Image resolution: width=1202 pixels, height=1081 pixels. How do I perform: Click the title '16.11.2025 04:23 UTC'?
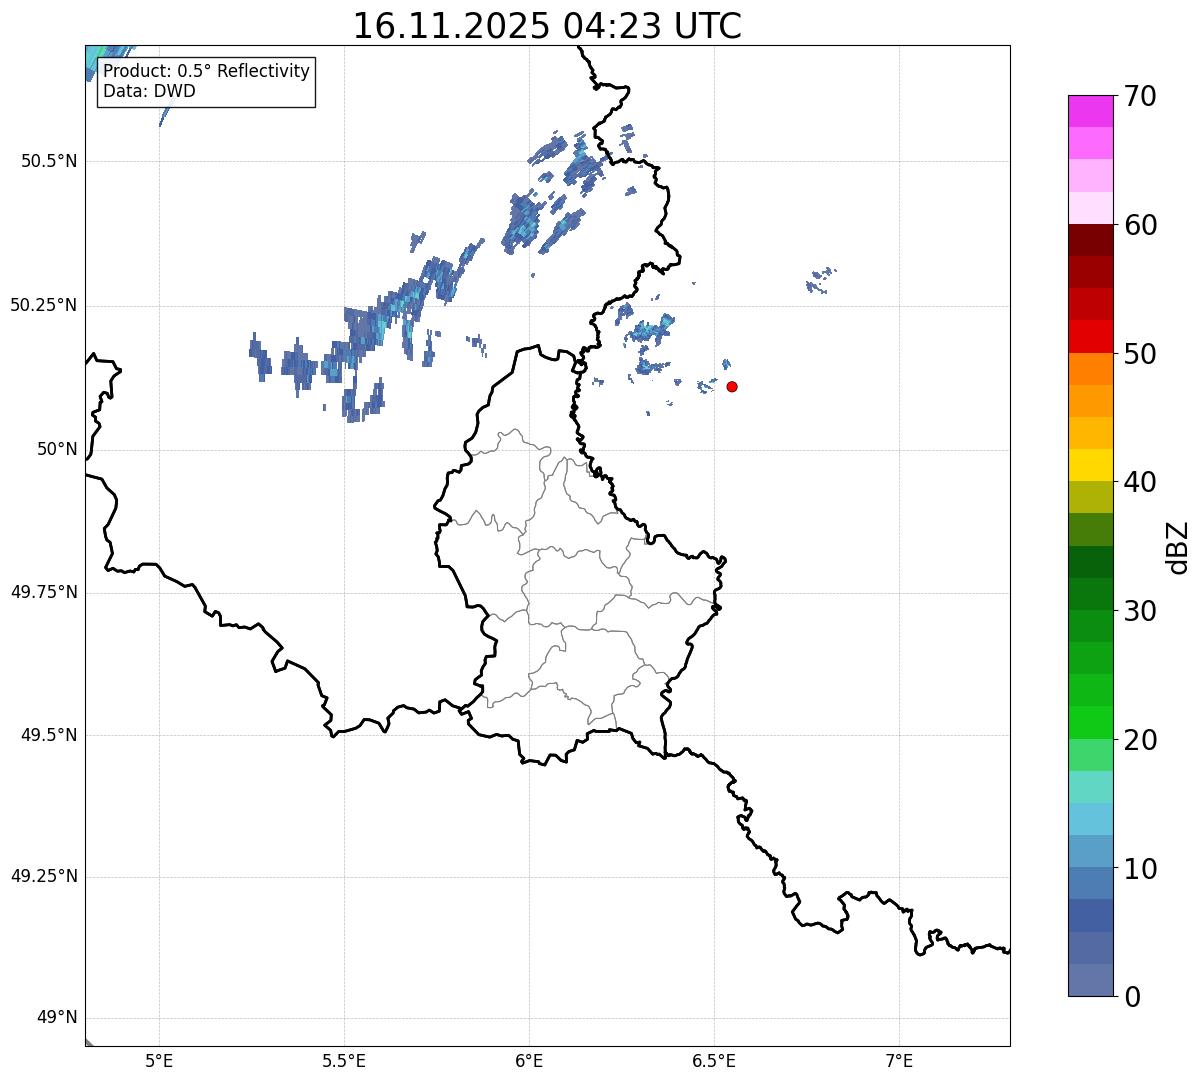click(x=547, y=26)
